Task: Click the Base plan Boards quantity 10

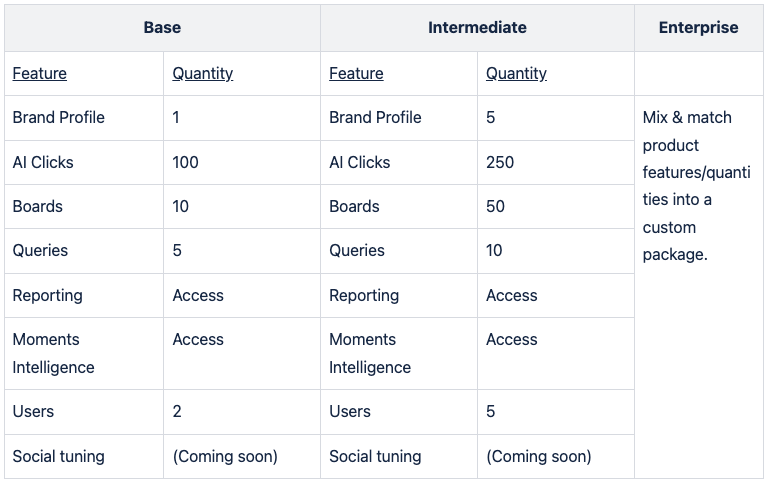Action: [x=182, y=207]
